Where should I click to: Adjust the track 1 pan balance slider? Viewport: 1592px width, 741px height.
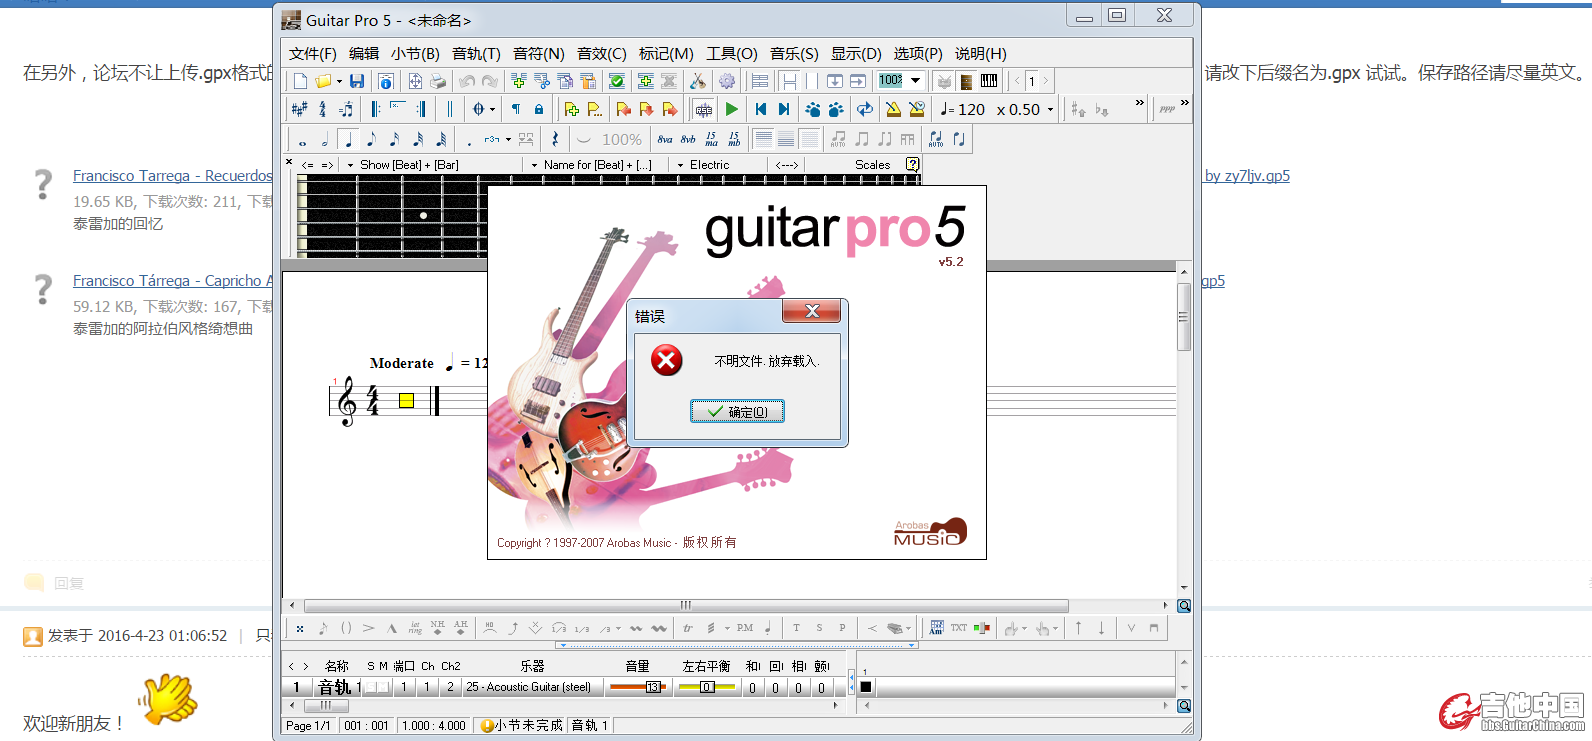tap(706, 687)
